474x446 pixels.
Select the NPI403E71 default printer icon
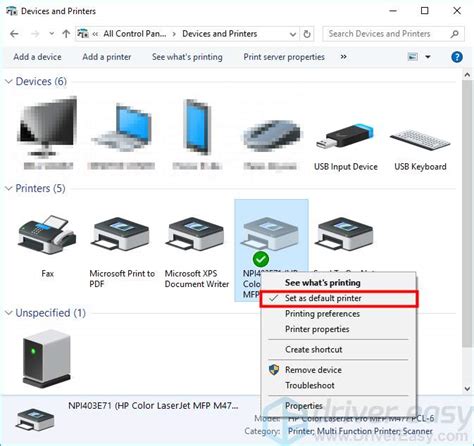click(270, 234)
